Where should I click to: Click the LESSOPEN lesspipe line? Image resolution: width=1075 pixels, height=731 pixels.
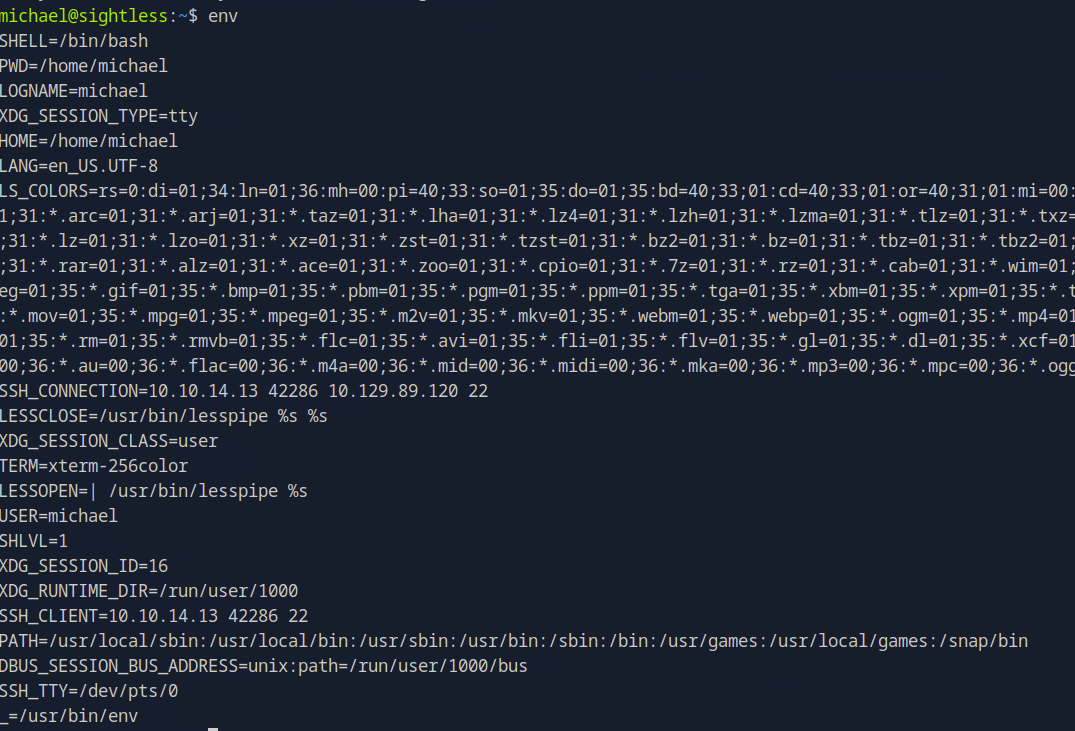[154, 491]
